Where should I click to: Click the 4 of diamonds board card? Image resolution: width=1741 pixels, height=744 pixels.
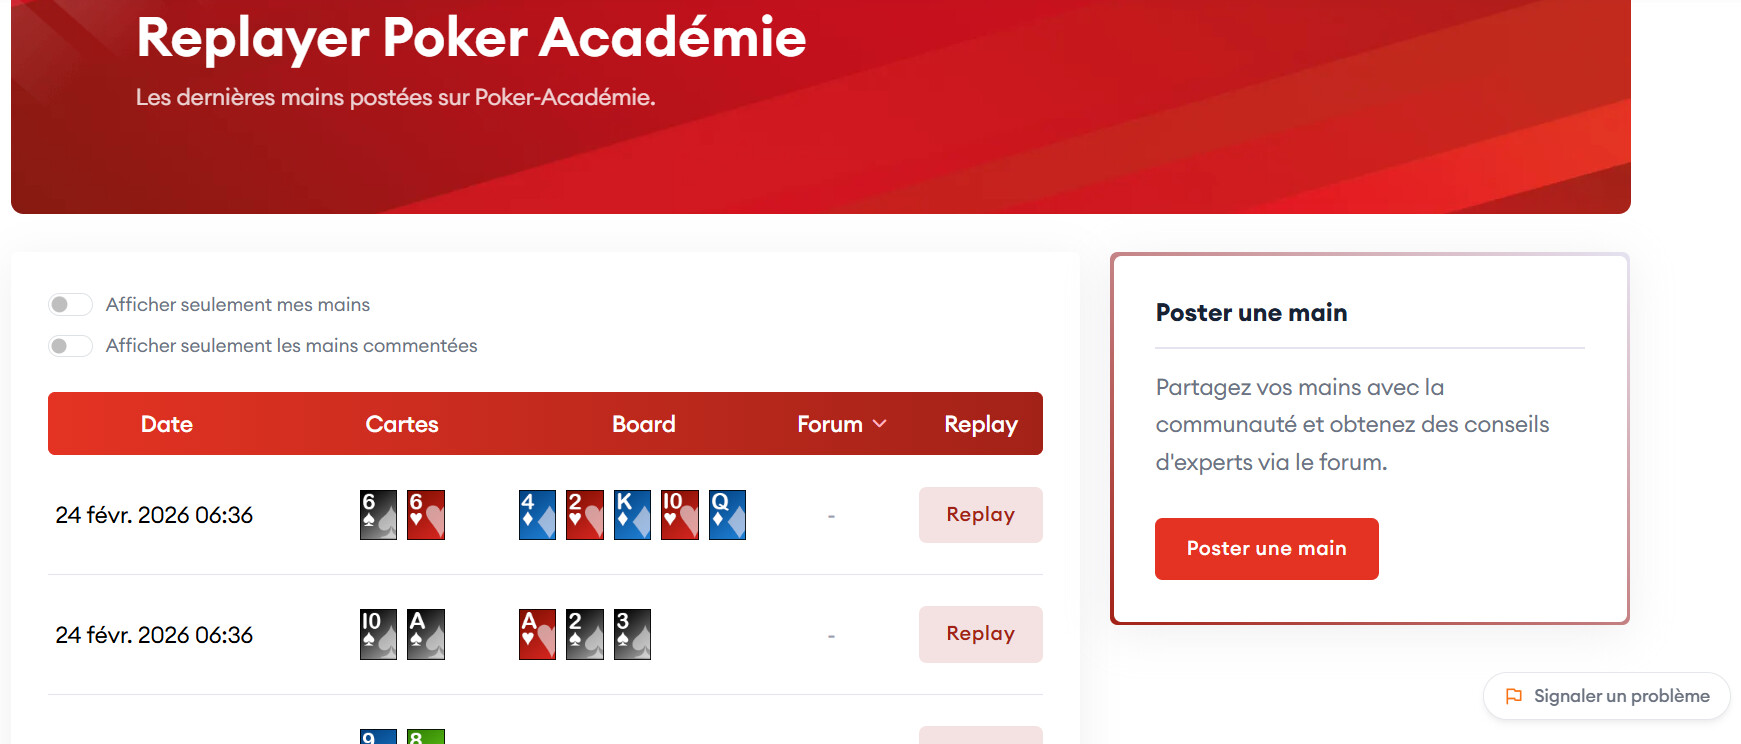coord(537,515)
